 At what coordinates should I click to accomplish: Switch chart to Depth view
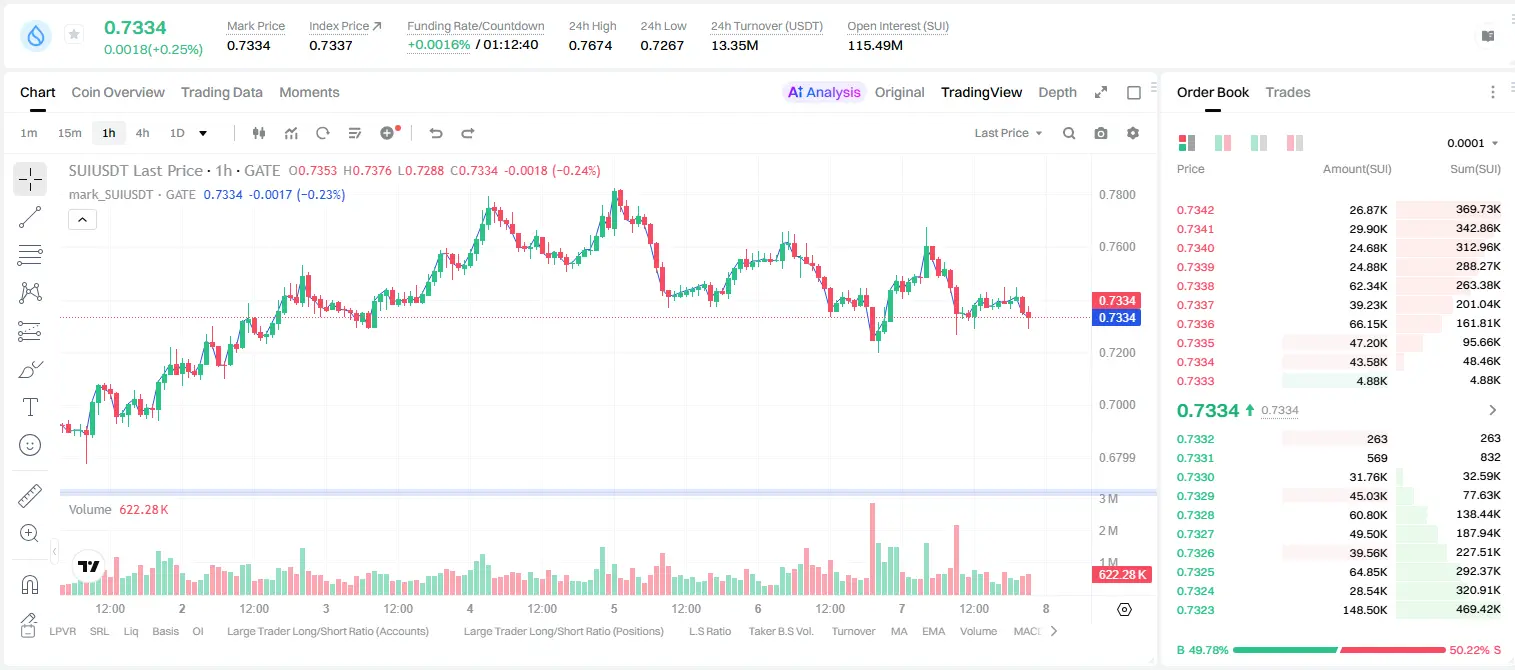tap(1057, 92)
